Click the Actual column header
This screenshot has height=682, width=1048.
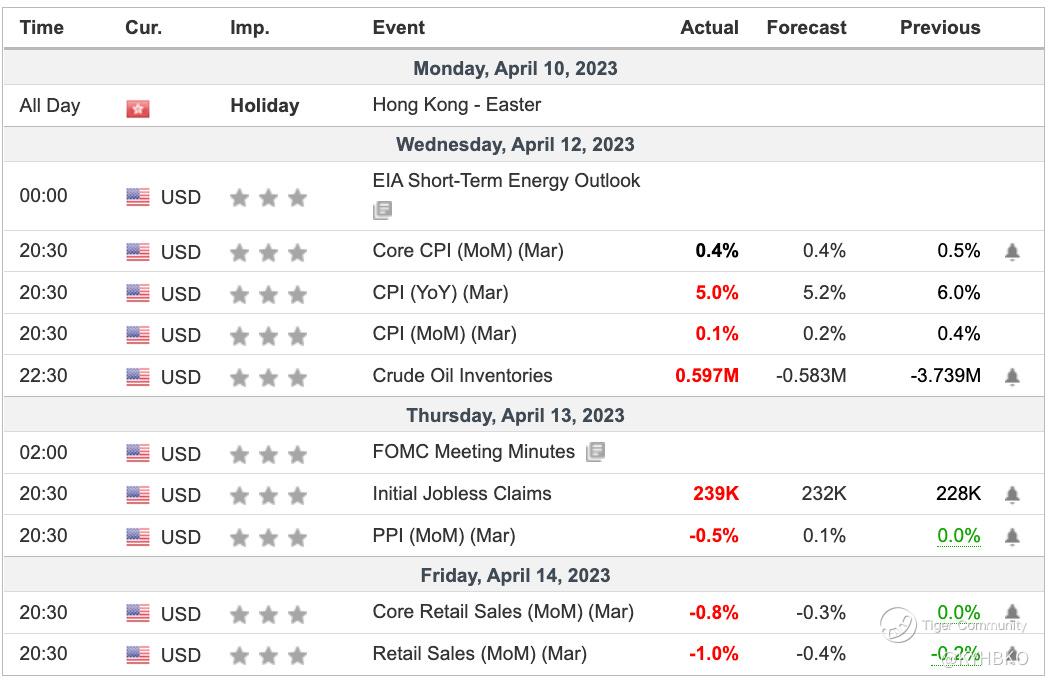709,28
